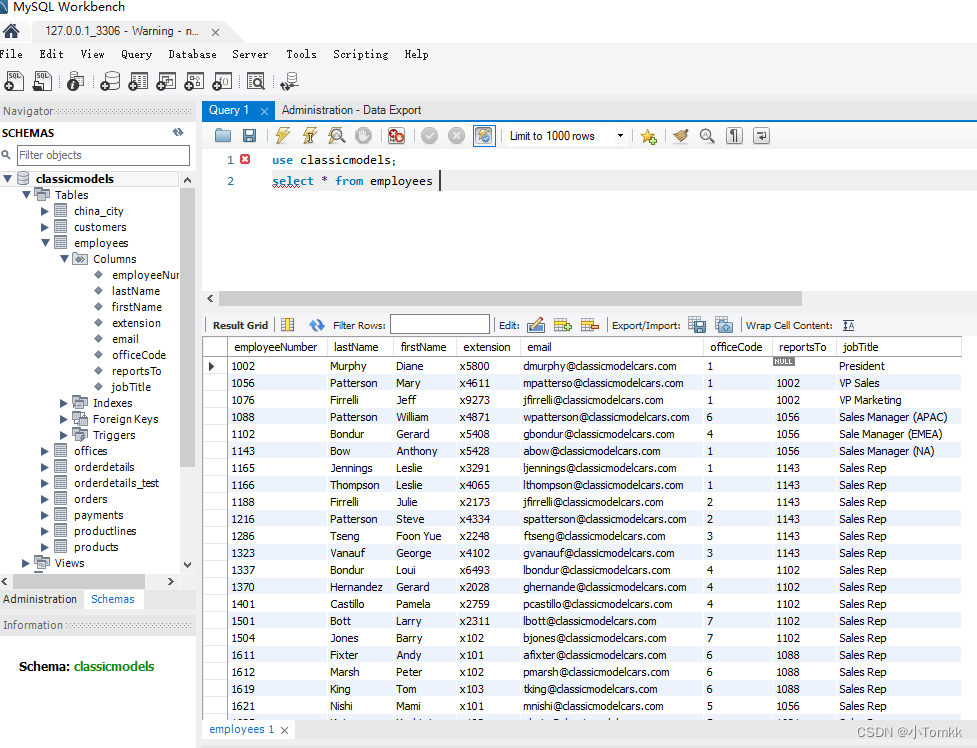Select the orderdetails_test table

[117, 483]
